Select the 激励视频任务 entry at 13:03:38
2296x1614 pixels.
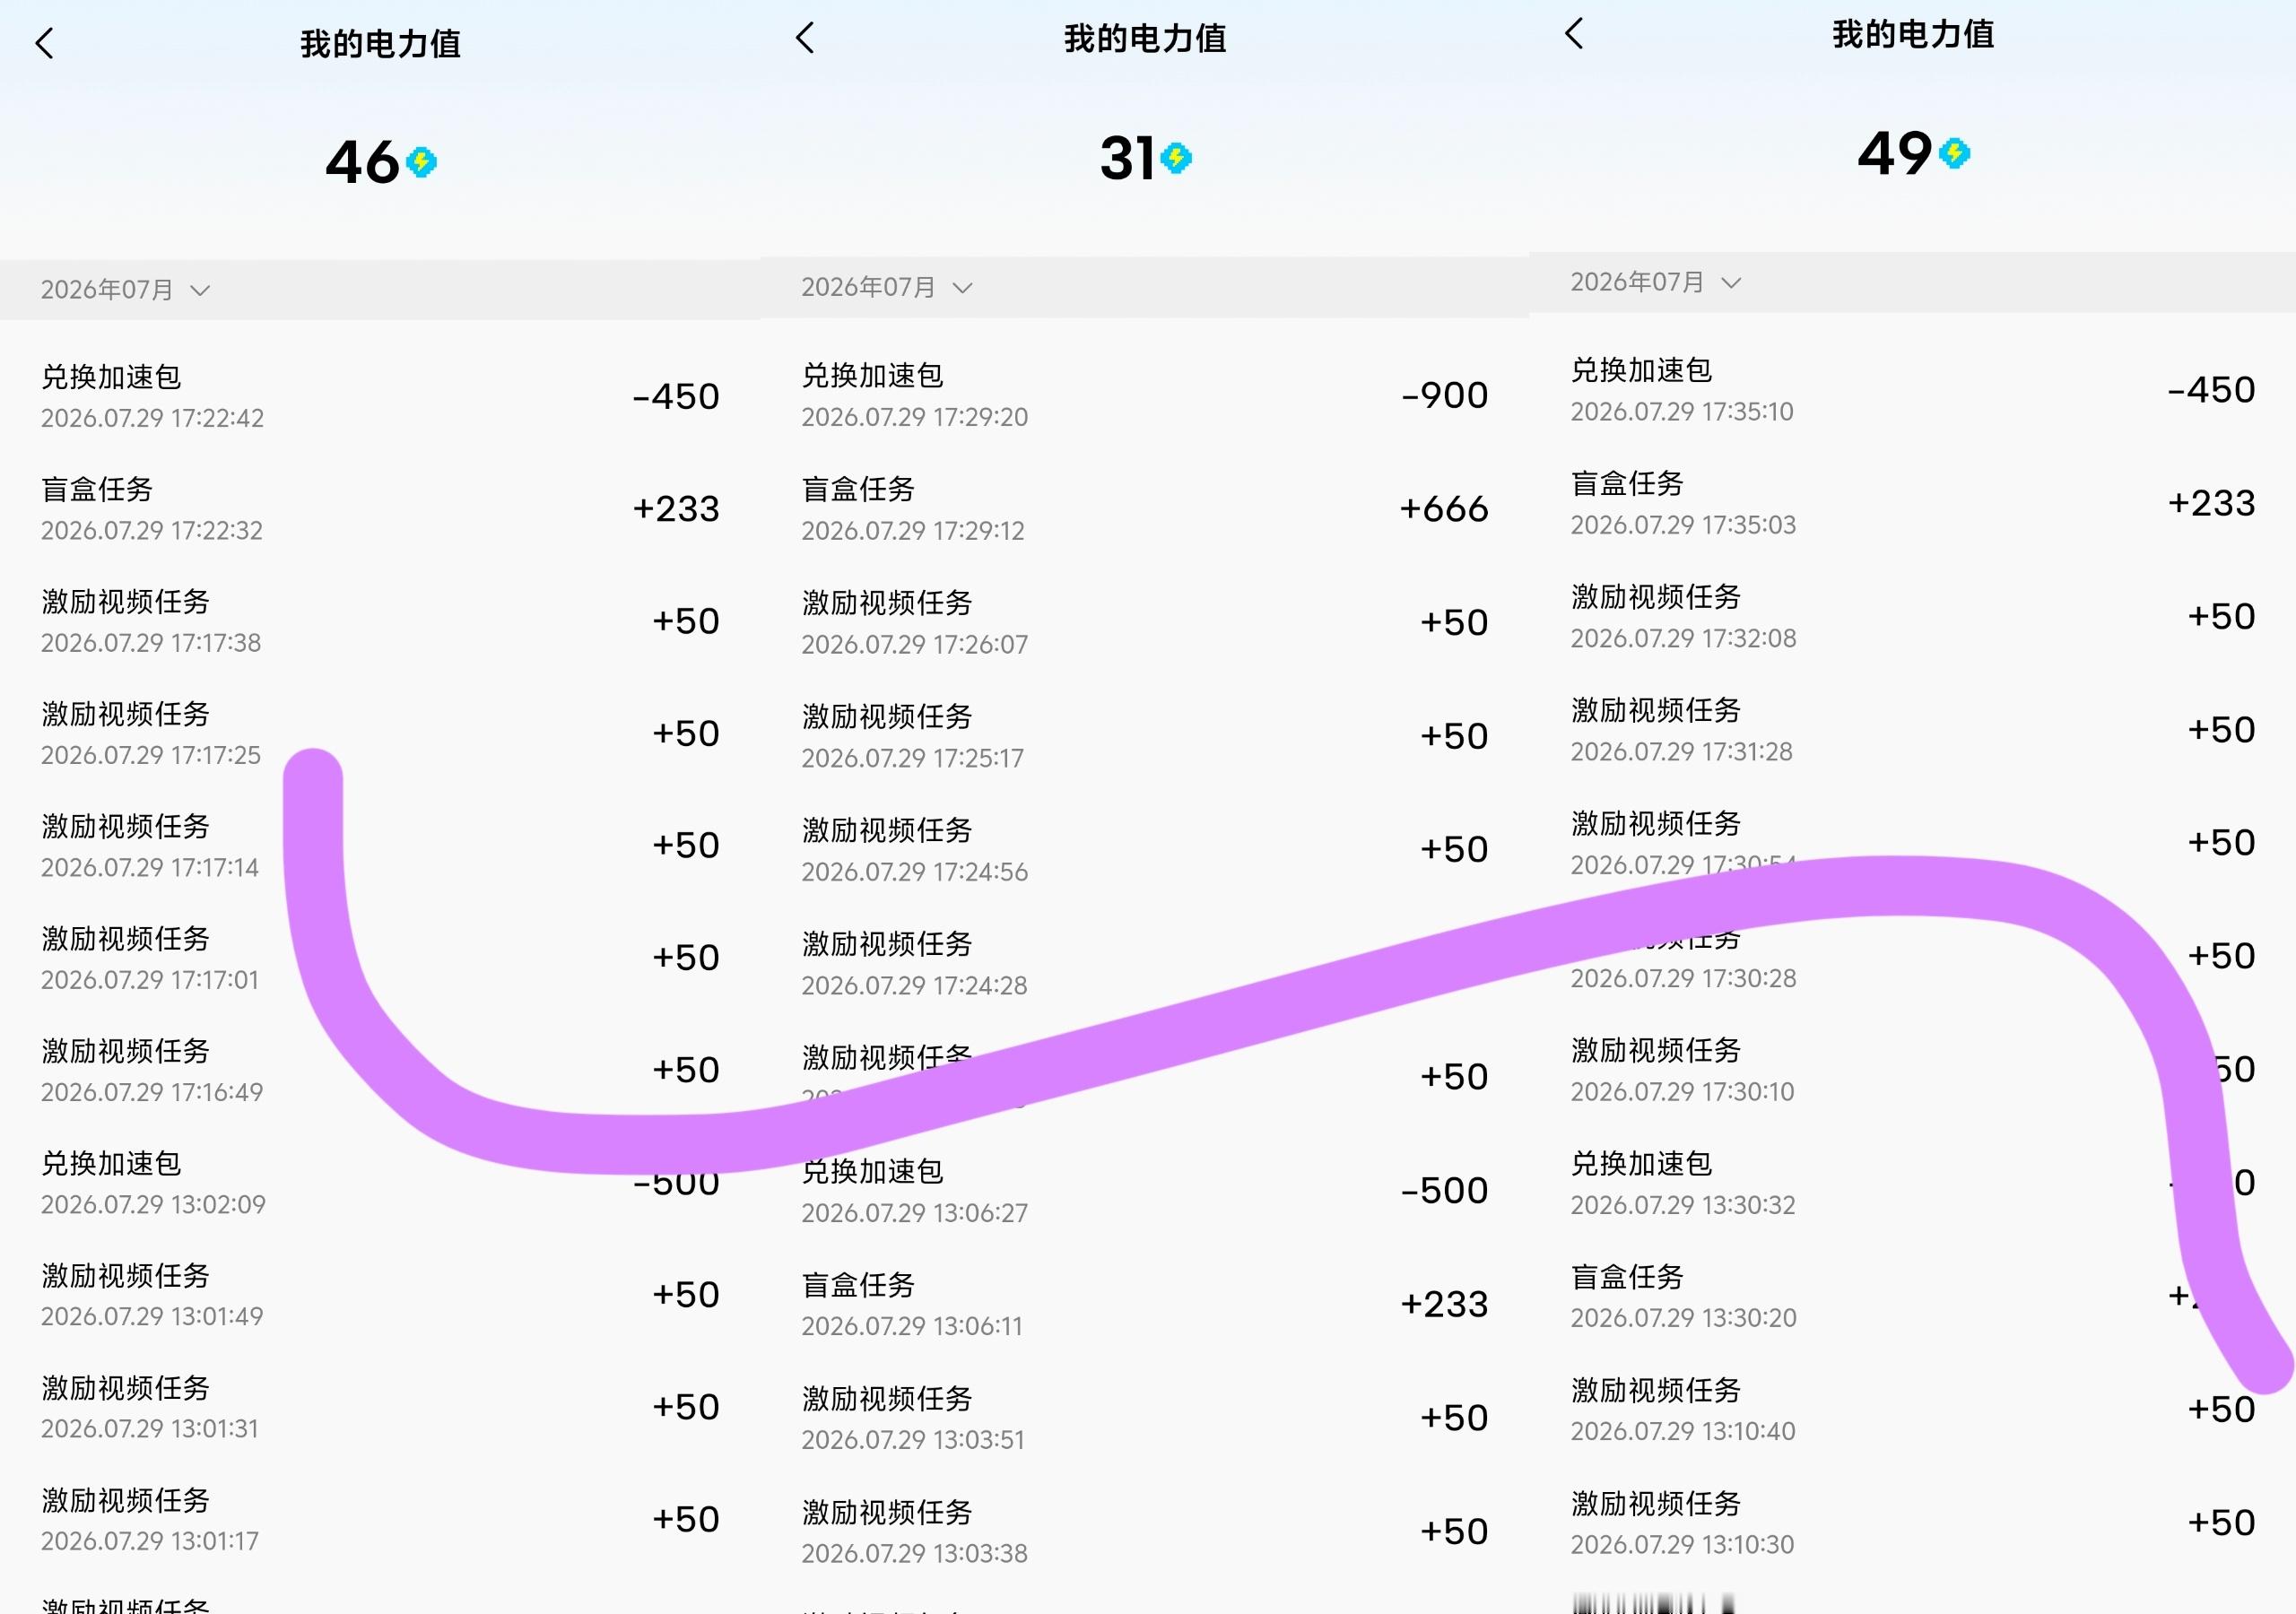(1145, 1532)
